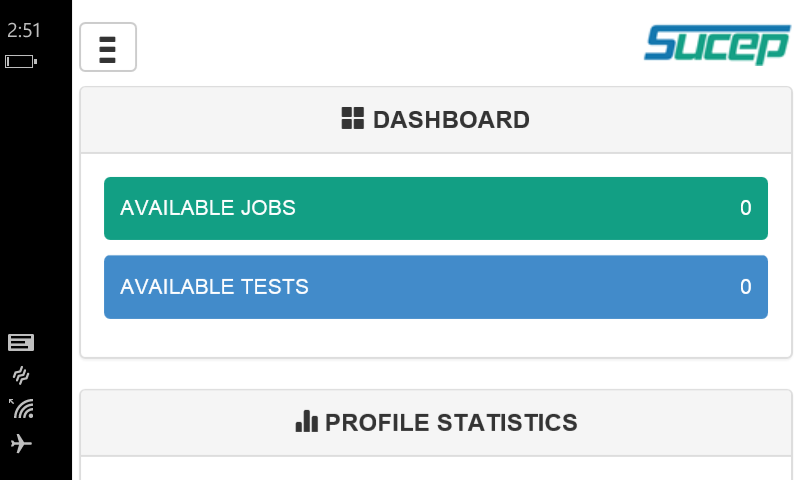Tap the vibrate status icon

[21, 375]
